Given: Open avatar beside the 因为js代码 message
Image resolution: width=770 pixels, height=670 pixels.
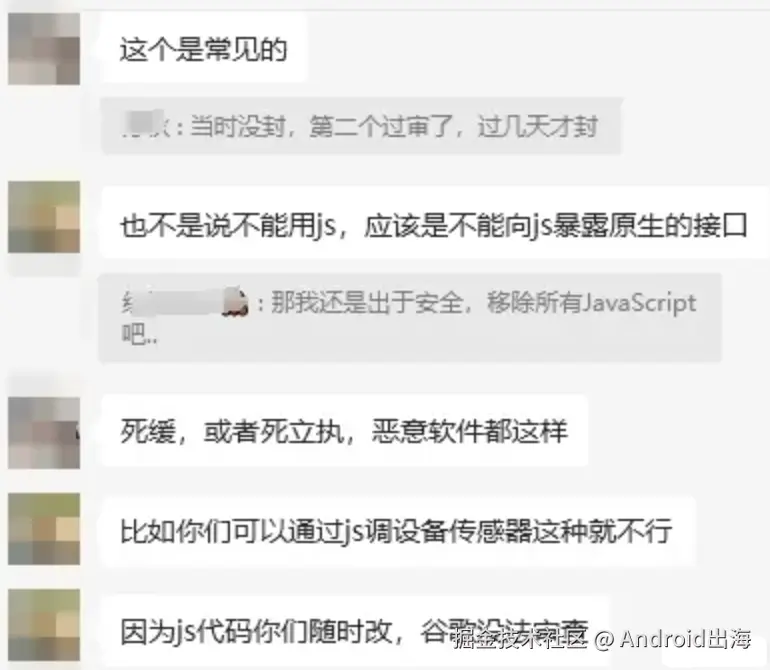Looking at the screenshot, I should click(x=44, y=625).
